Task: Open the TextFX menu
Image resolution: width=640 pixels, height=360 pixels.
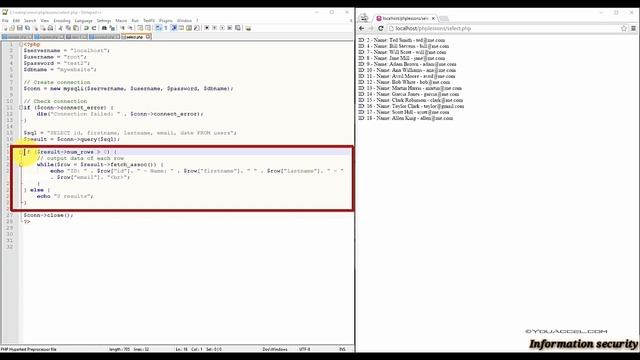Action: [149, 20]
